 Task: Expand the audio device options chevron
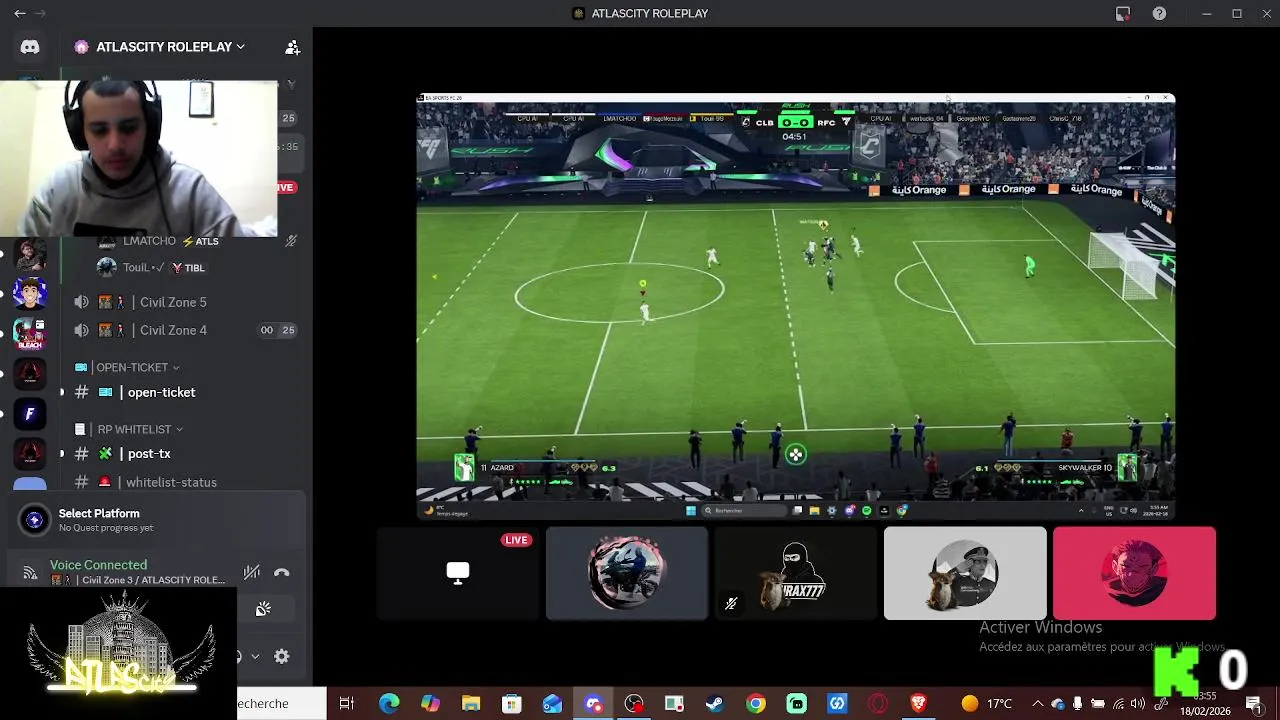point(255,657)
